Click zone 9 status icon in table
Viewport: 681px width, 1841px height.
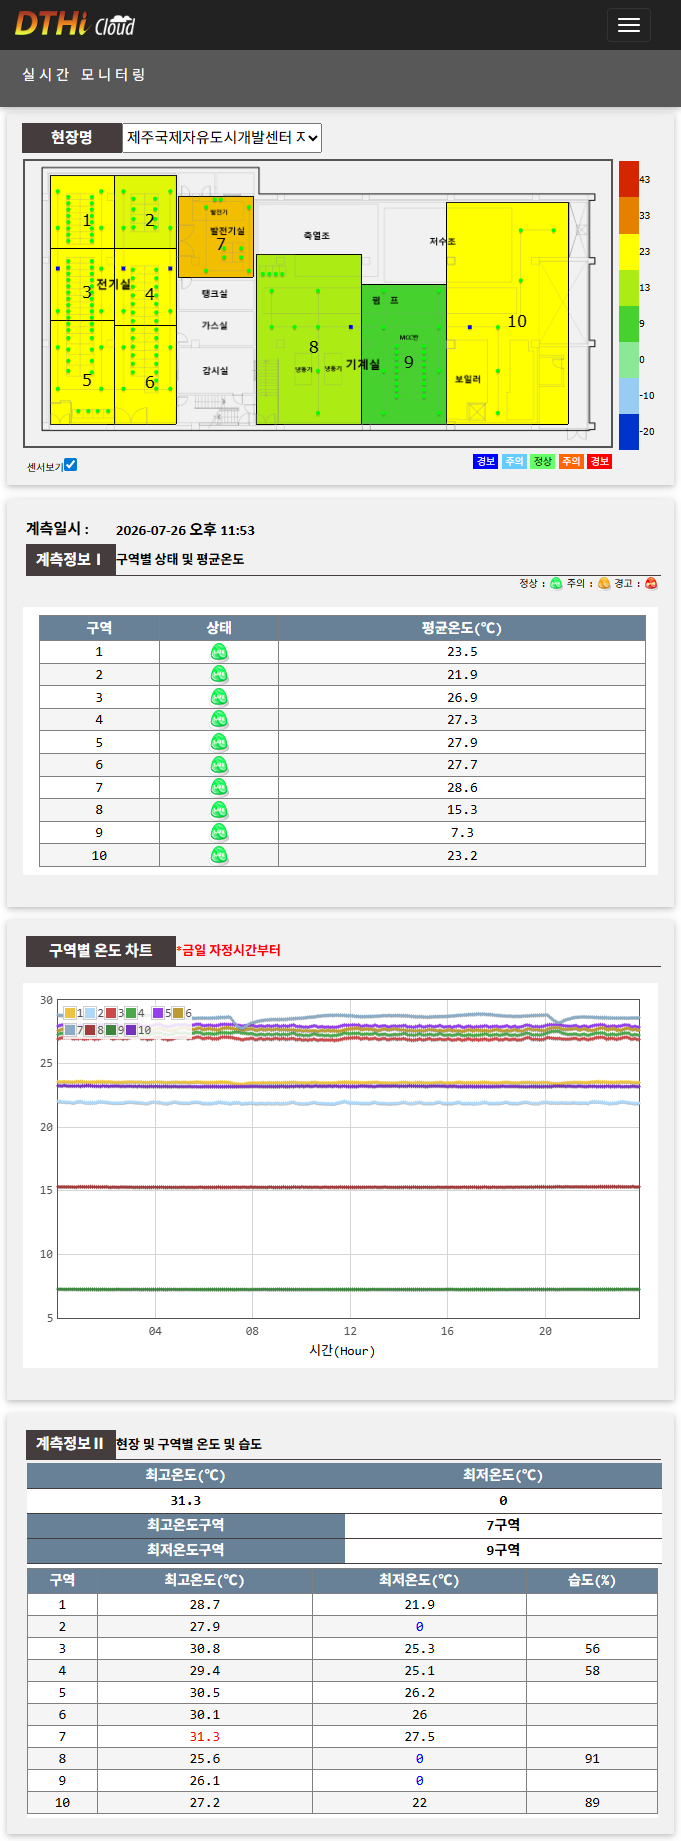pos(219,833)
